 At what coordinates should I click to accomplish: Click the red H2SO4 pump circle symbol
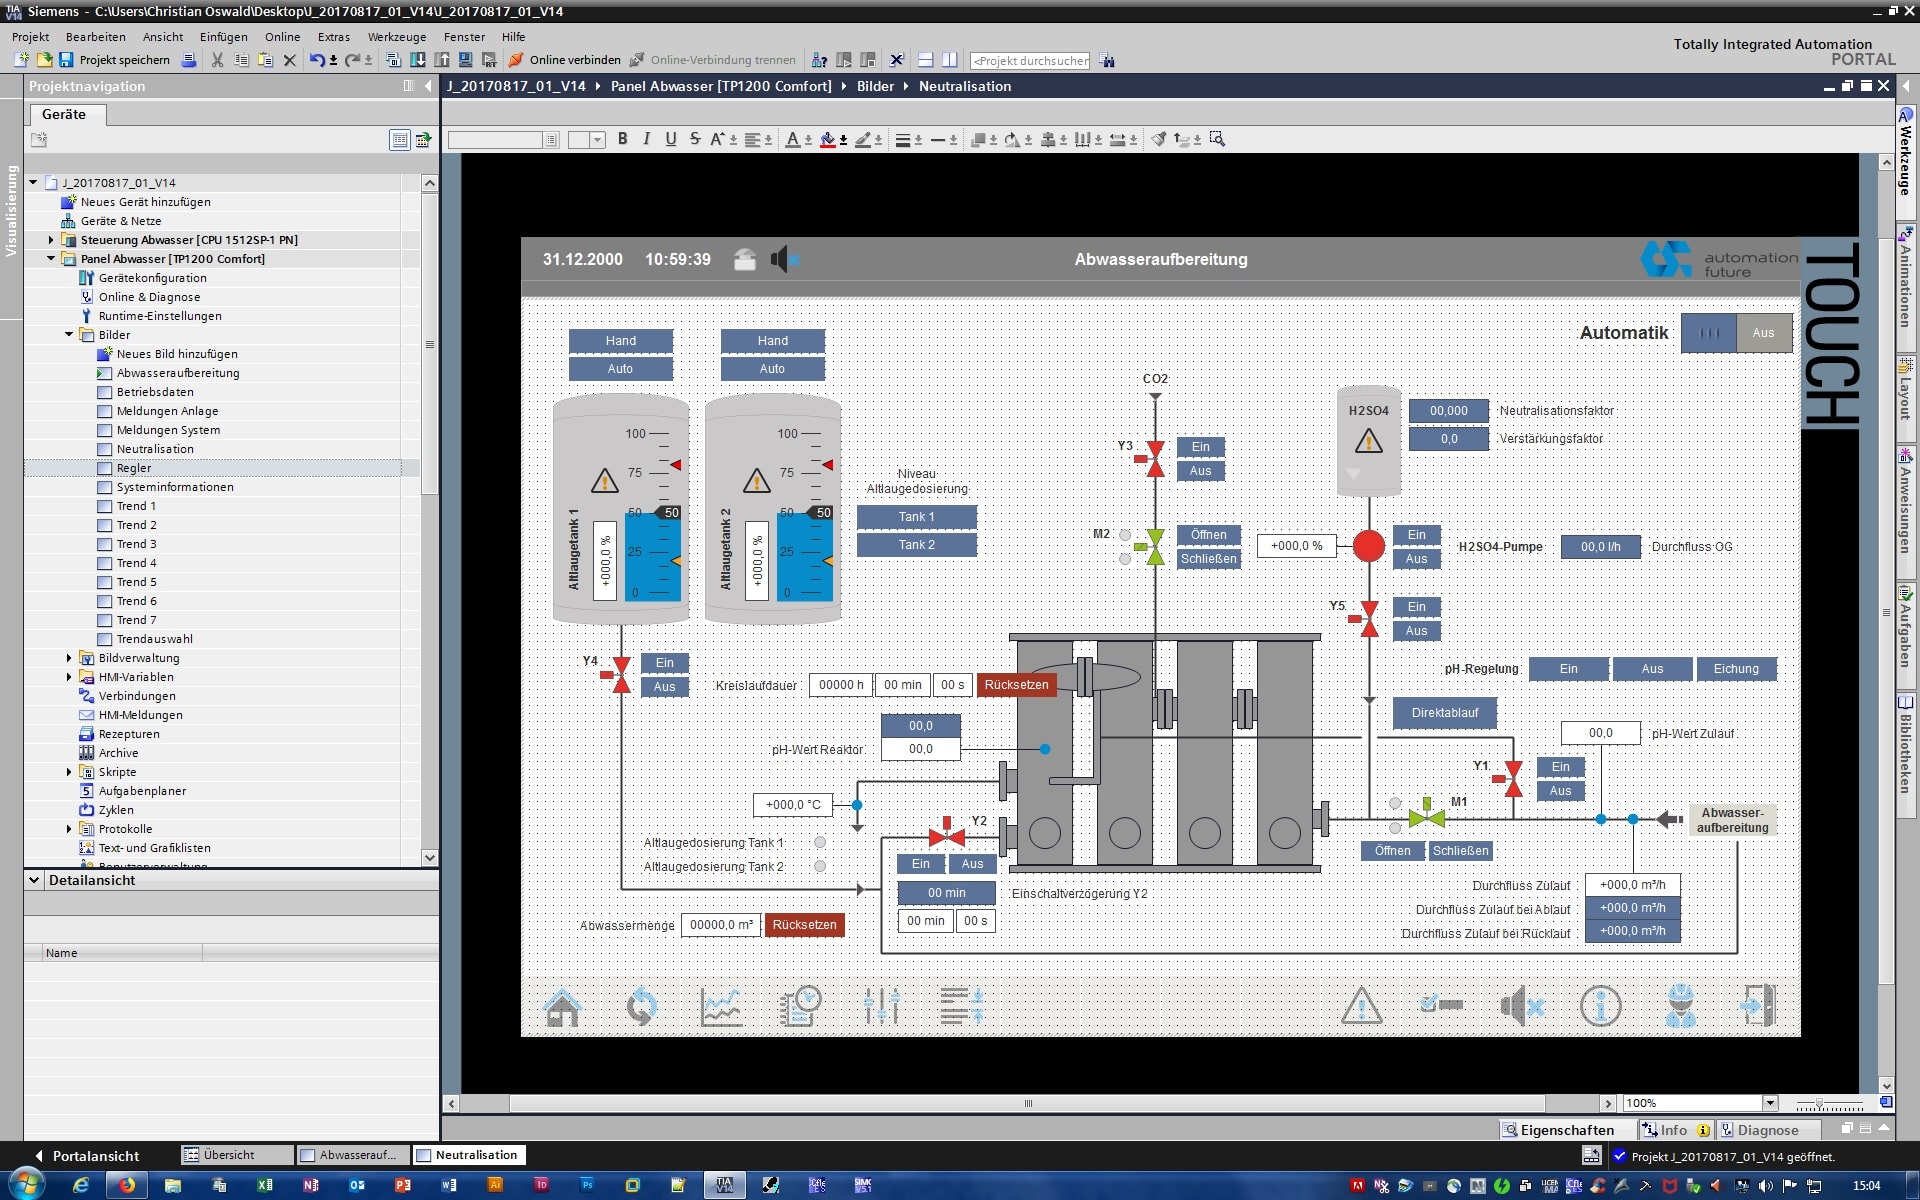pos(1369,546)
